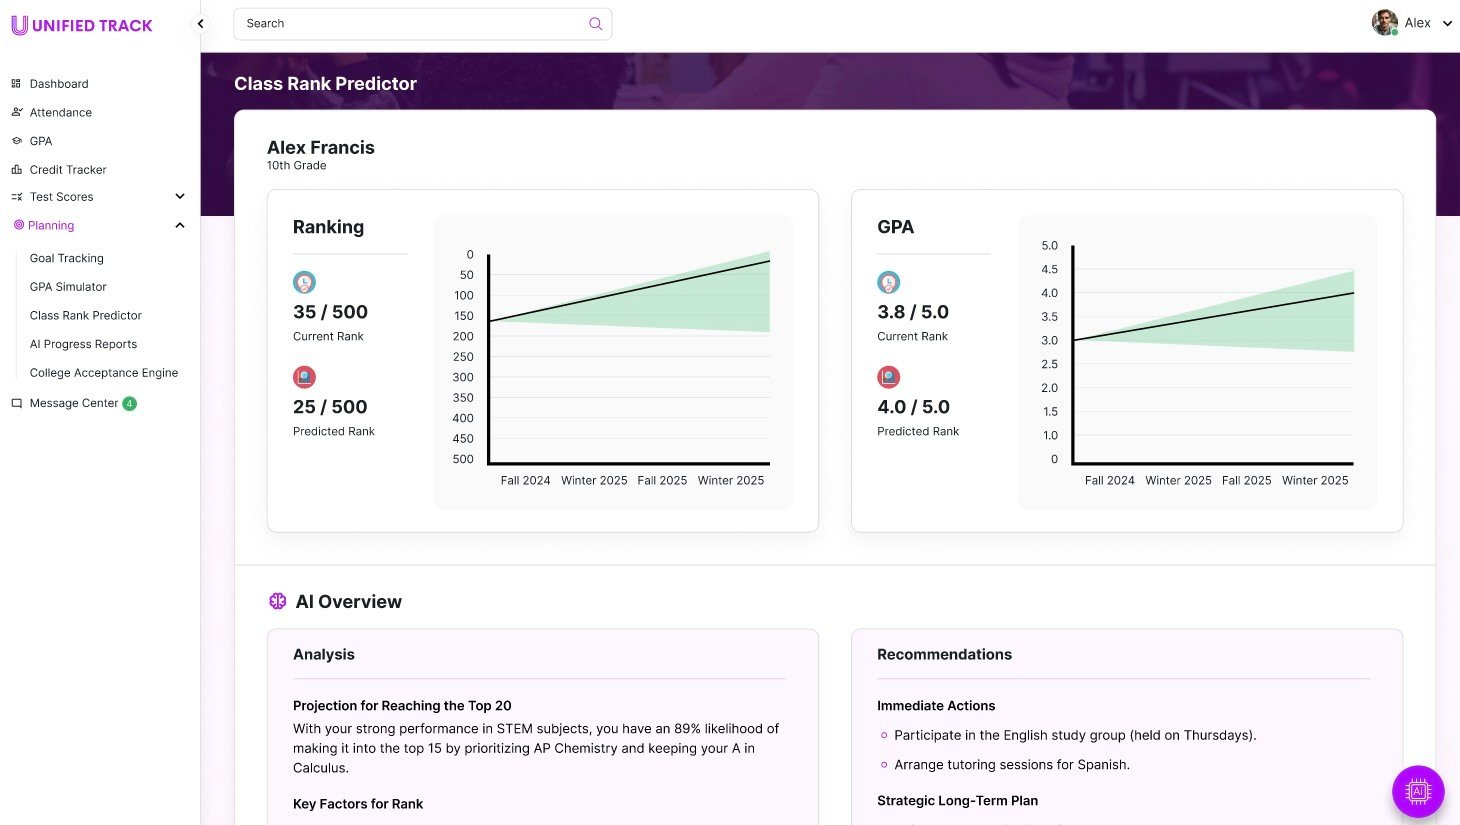Click Projection for Reaching the Top 20
The width and height of the screenshot is (1460, 825).
[x=402, y=706]
